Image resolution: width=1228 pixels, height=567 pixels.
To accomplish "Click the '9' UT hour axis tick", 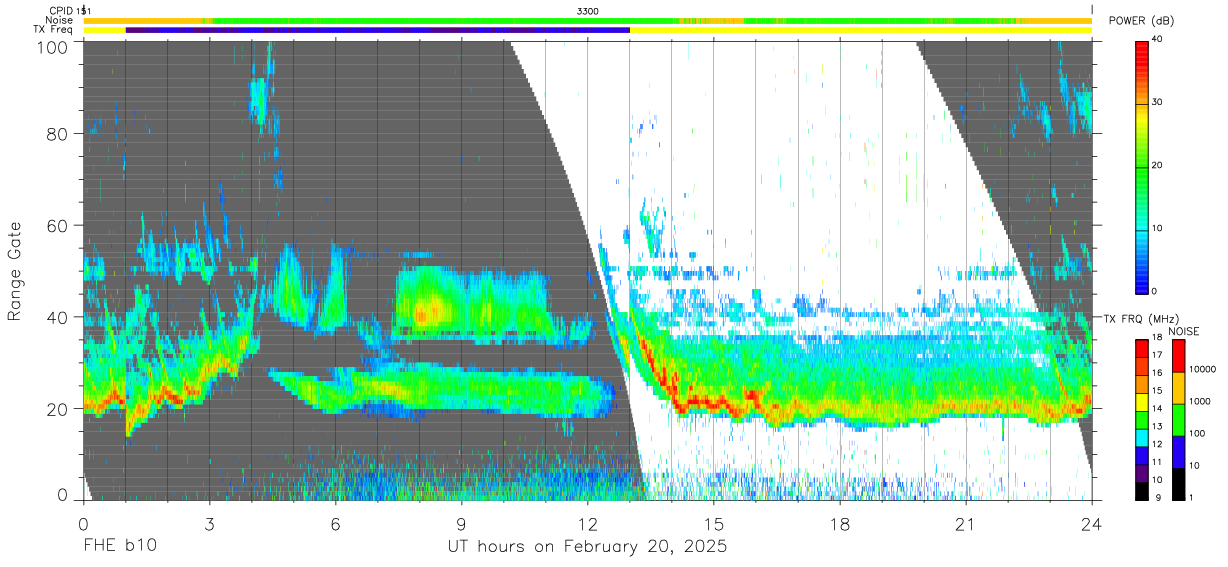I will click(x=461, y=523).
